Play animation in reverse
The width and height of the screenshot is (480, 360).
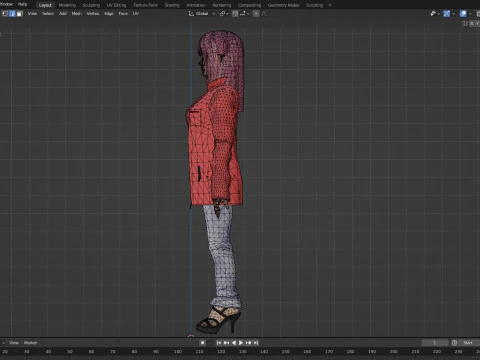234,343
